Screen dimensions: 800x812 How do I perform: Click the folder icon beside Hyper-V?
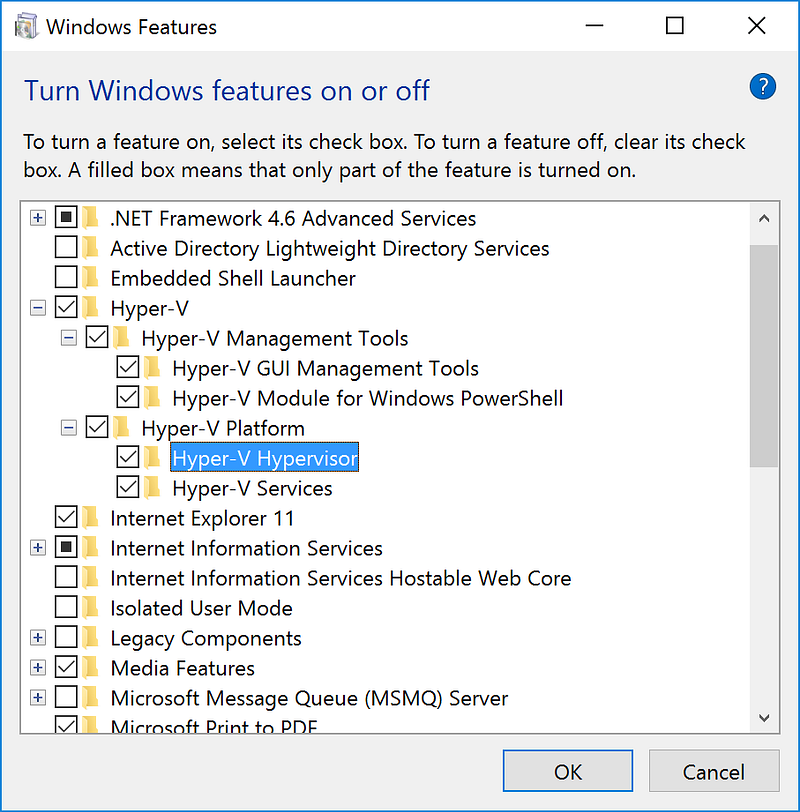pos(91,308)
